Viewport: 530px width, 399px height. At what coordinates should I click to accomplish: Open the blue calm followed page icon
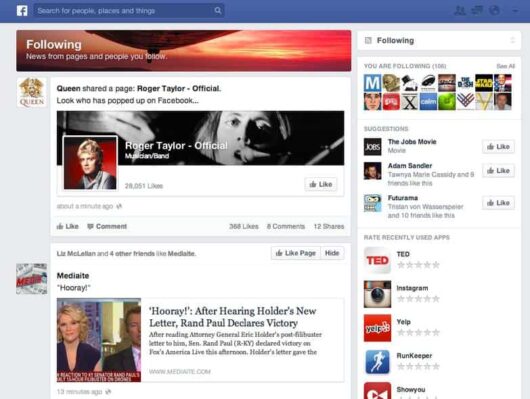[428, 101]
